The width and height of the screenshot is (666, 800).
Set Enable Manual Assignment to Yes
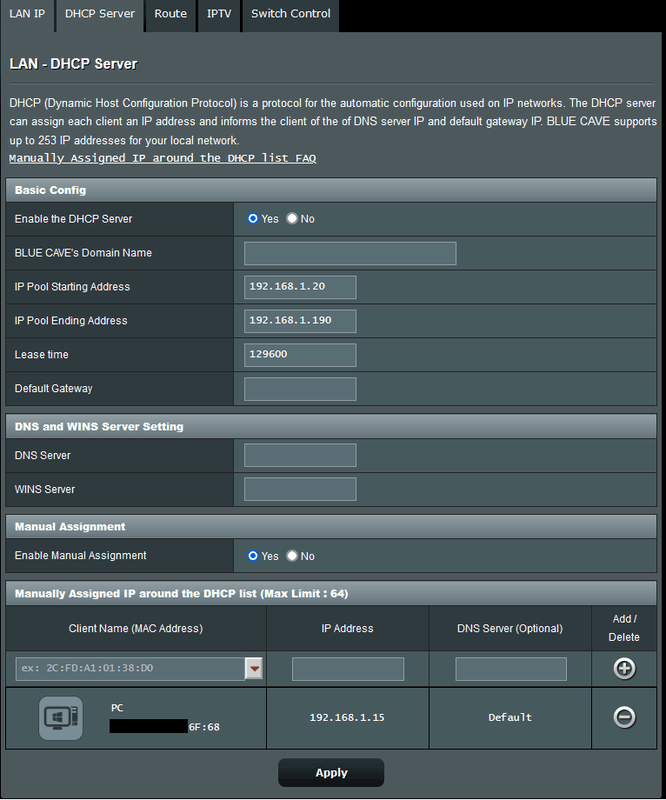[x=253, y=556]
